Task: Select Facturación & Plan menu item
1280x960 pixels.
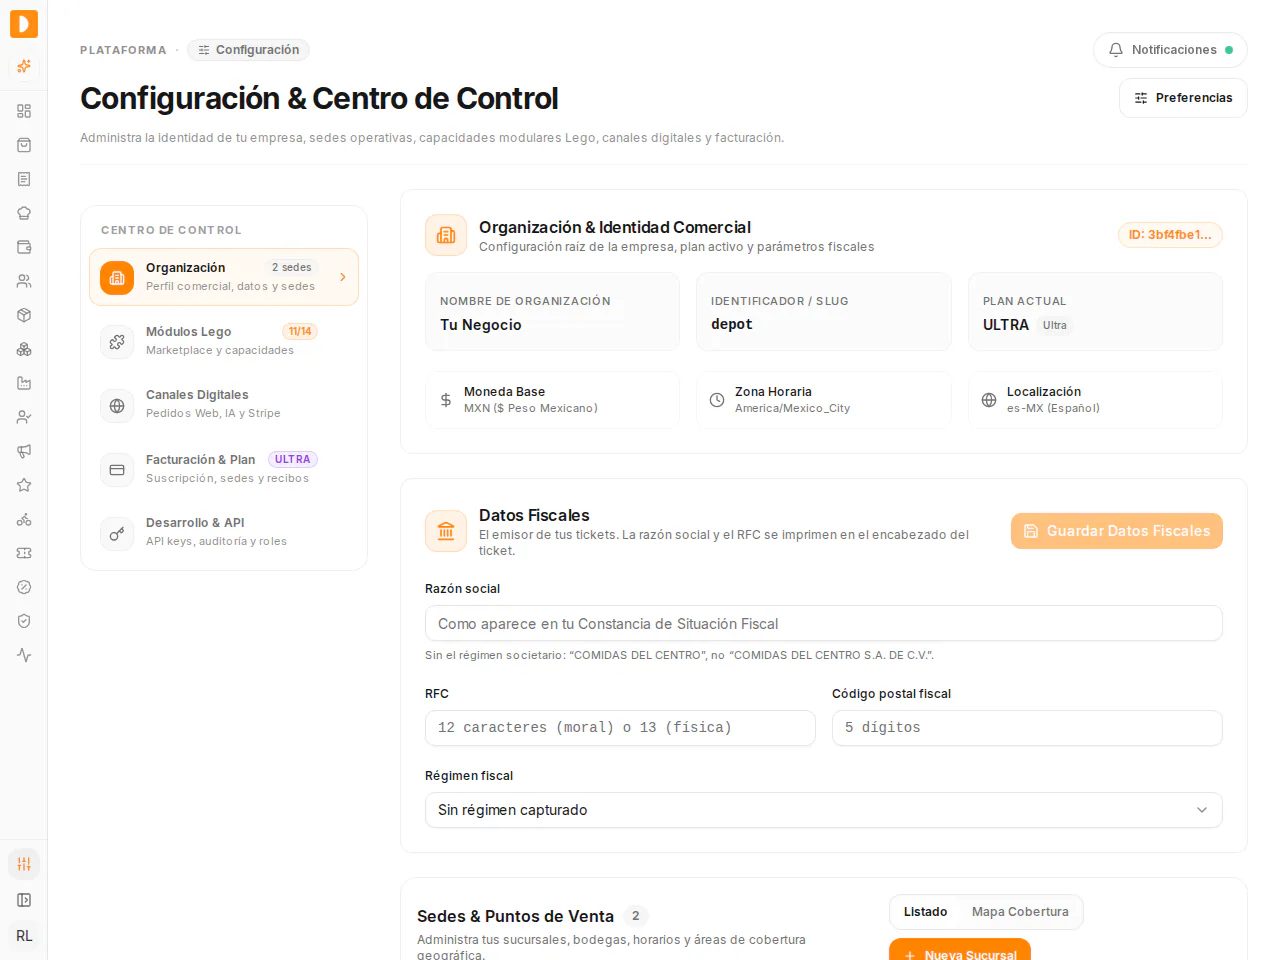Action: [x=224, y=469]
